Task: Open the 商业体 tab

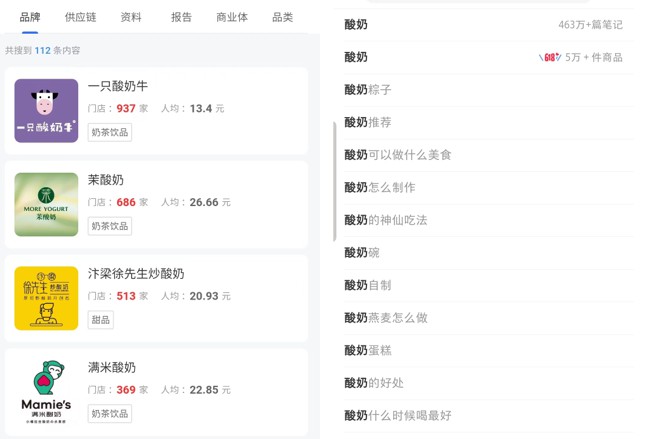Action: pos(232,17)
